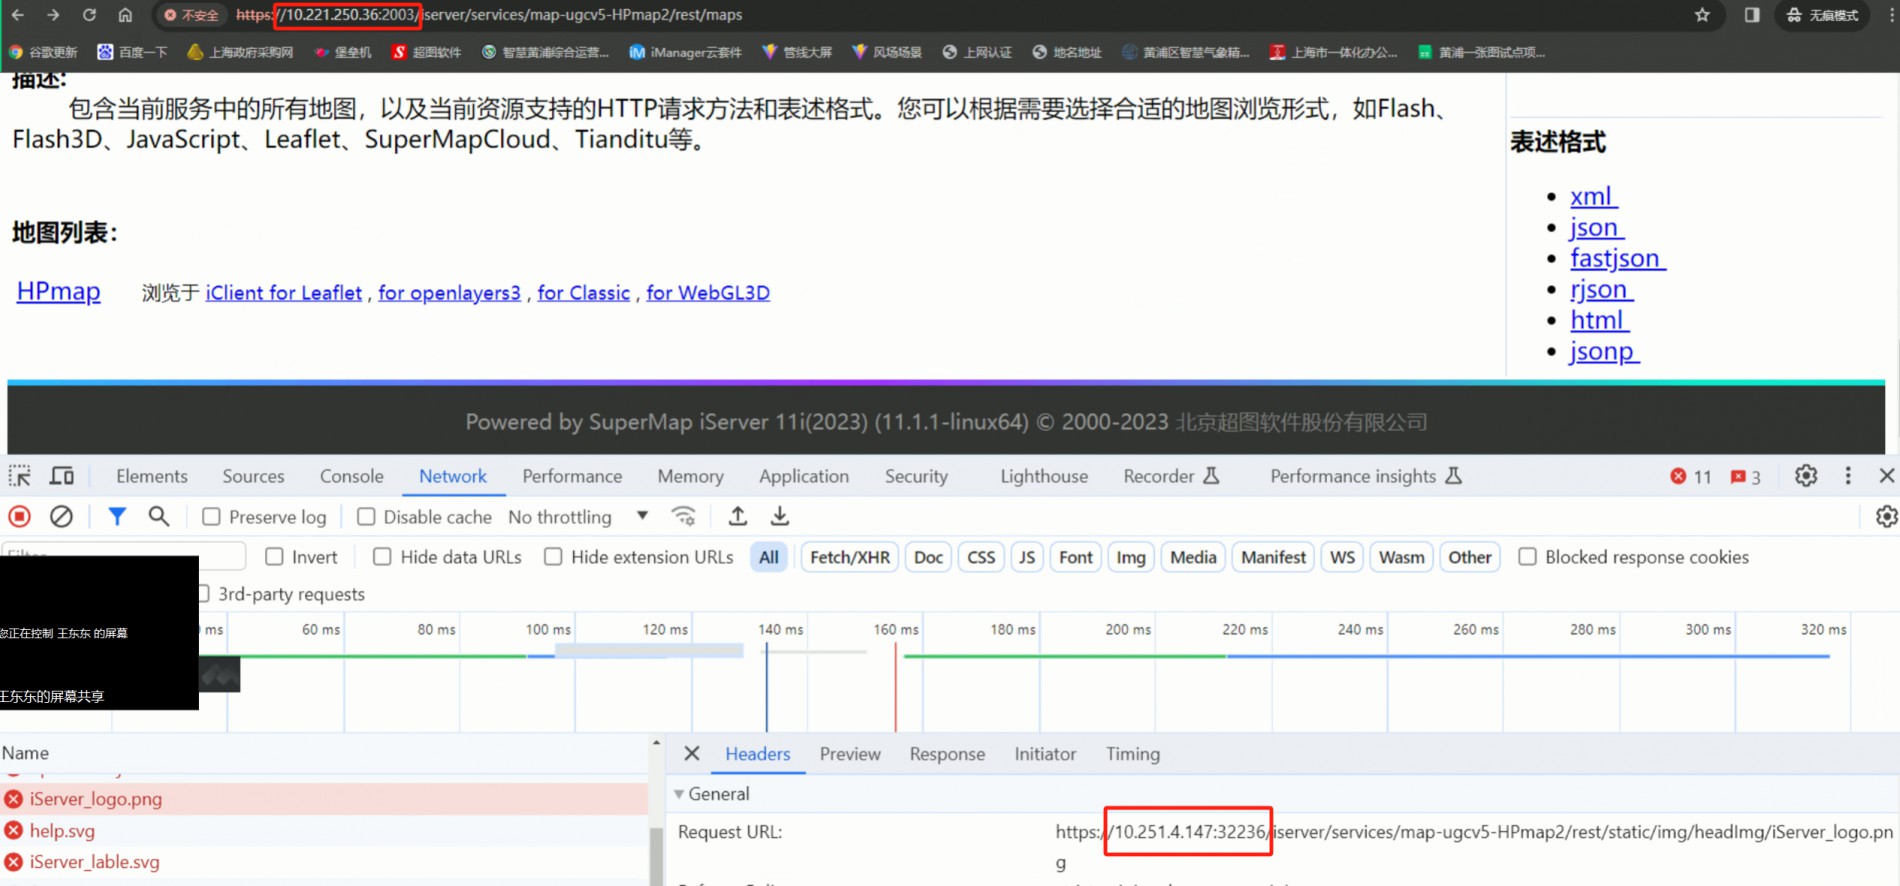Clear the network log
This screenshot has width=1900, height=886.
(x=61, y=517)
